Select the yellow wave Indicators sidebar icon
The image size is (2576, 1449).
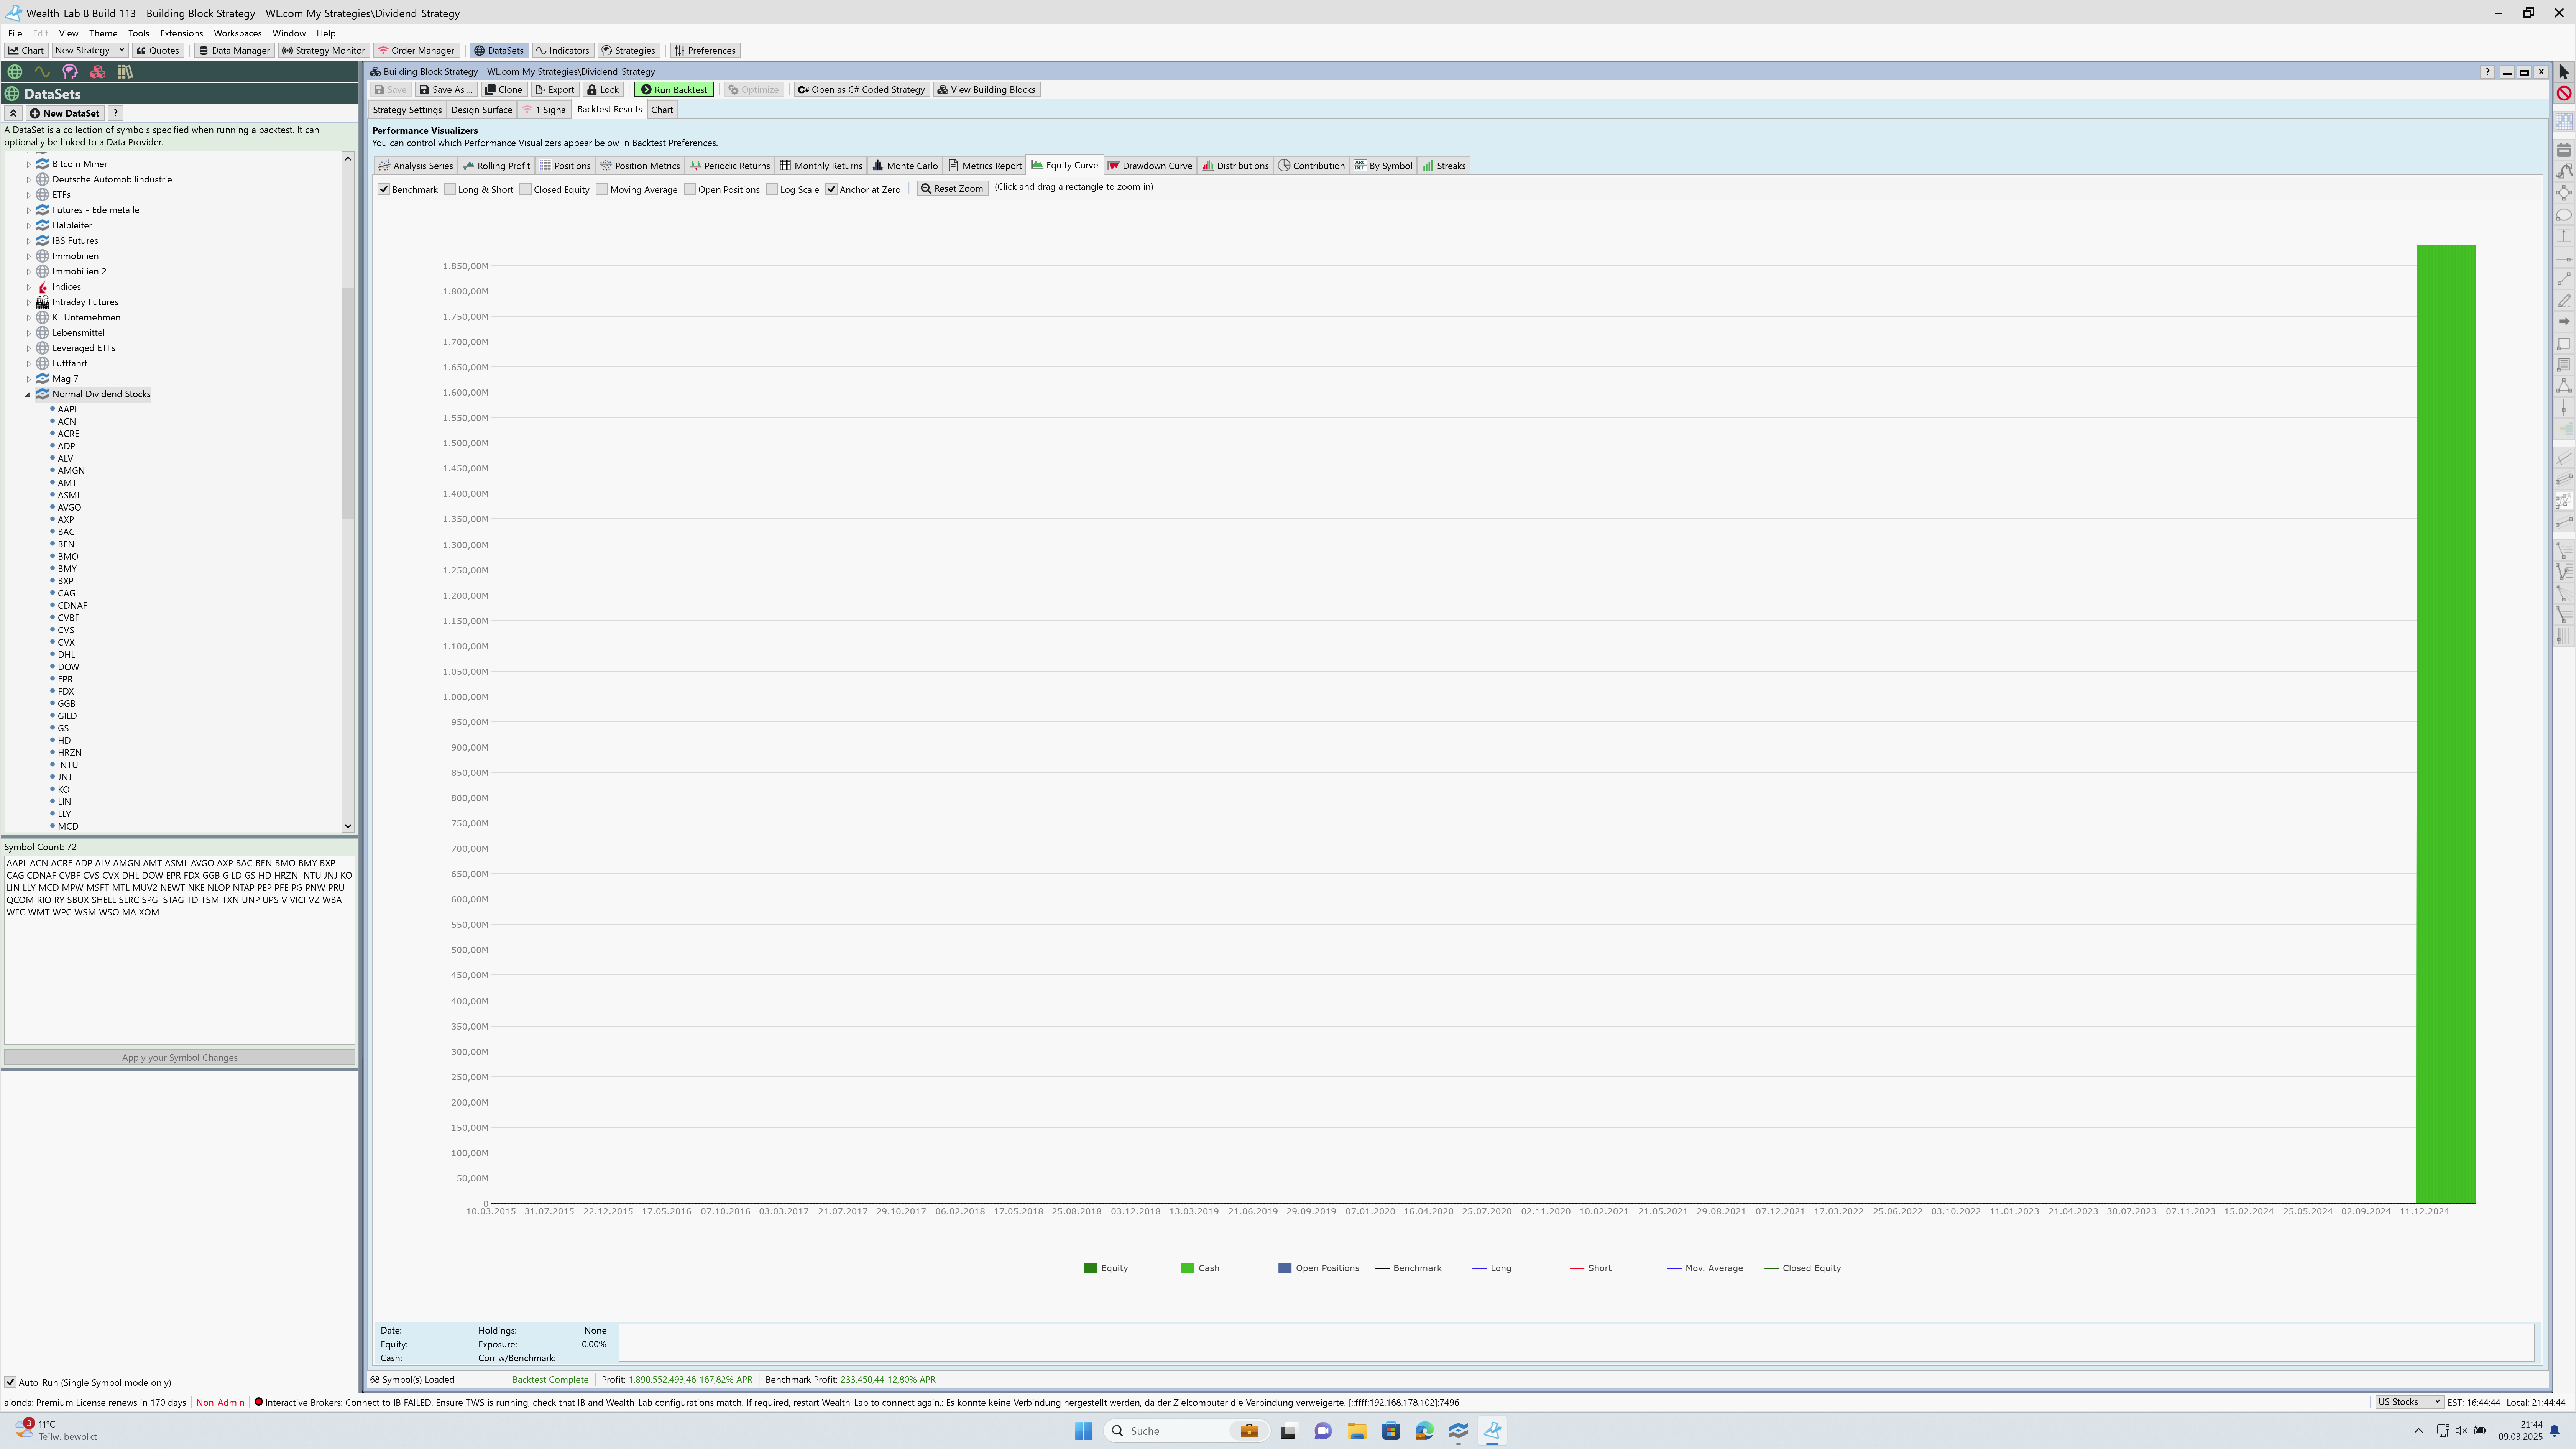pos(42,72)
